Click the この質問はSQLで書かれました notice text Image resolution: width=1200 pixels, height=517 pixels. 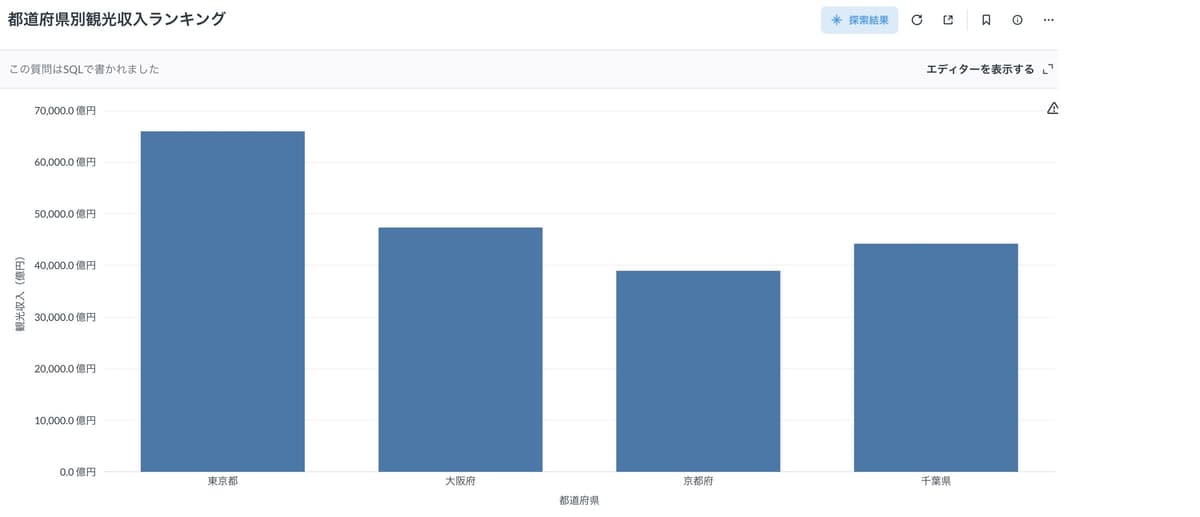84,69
